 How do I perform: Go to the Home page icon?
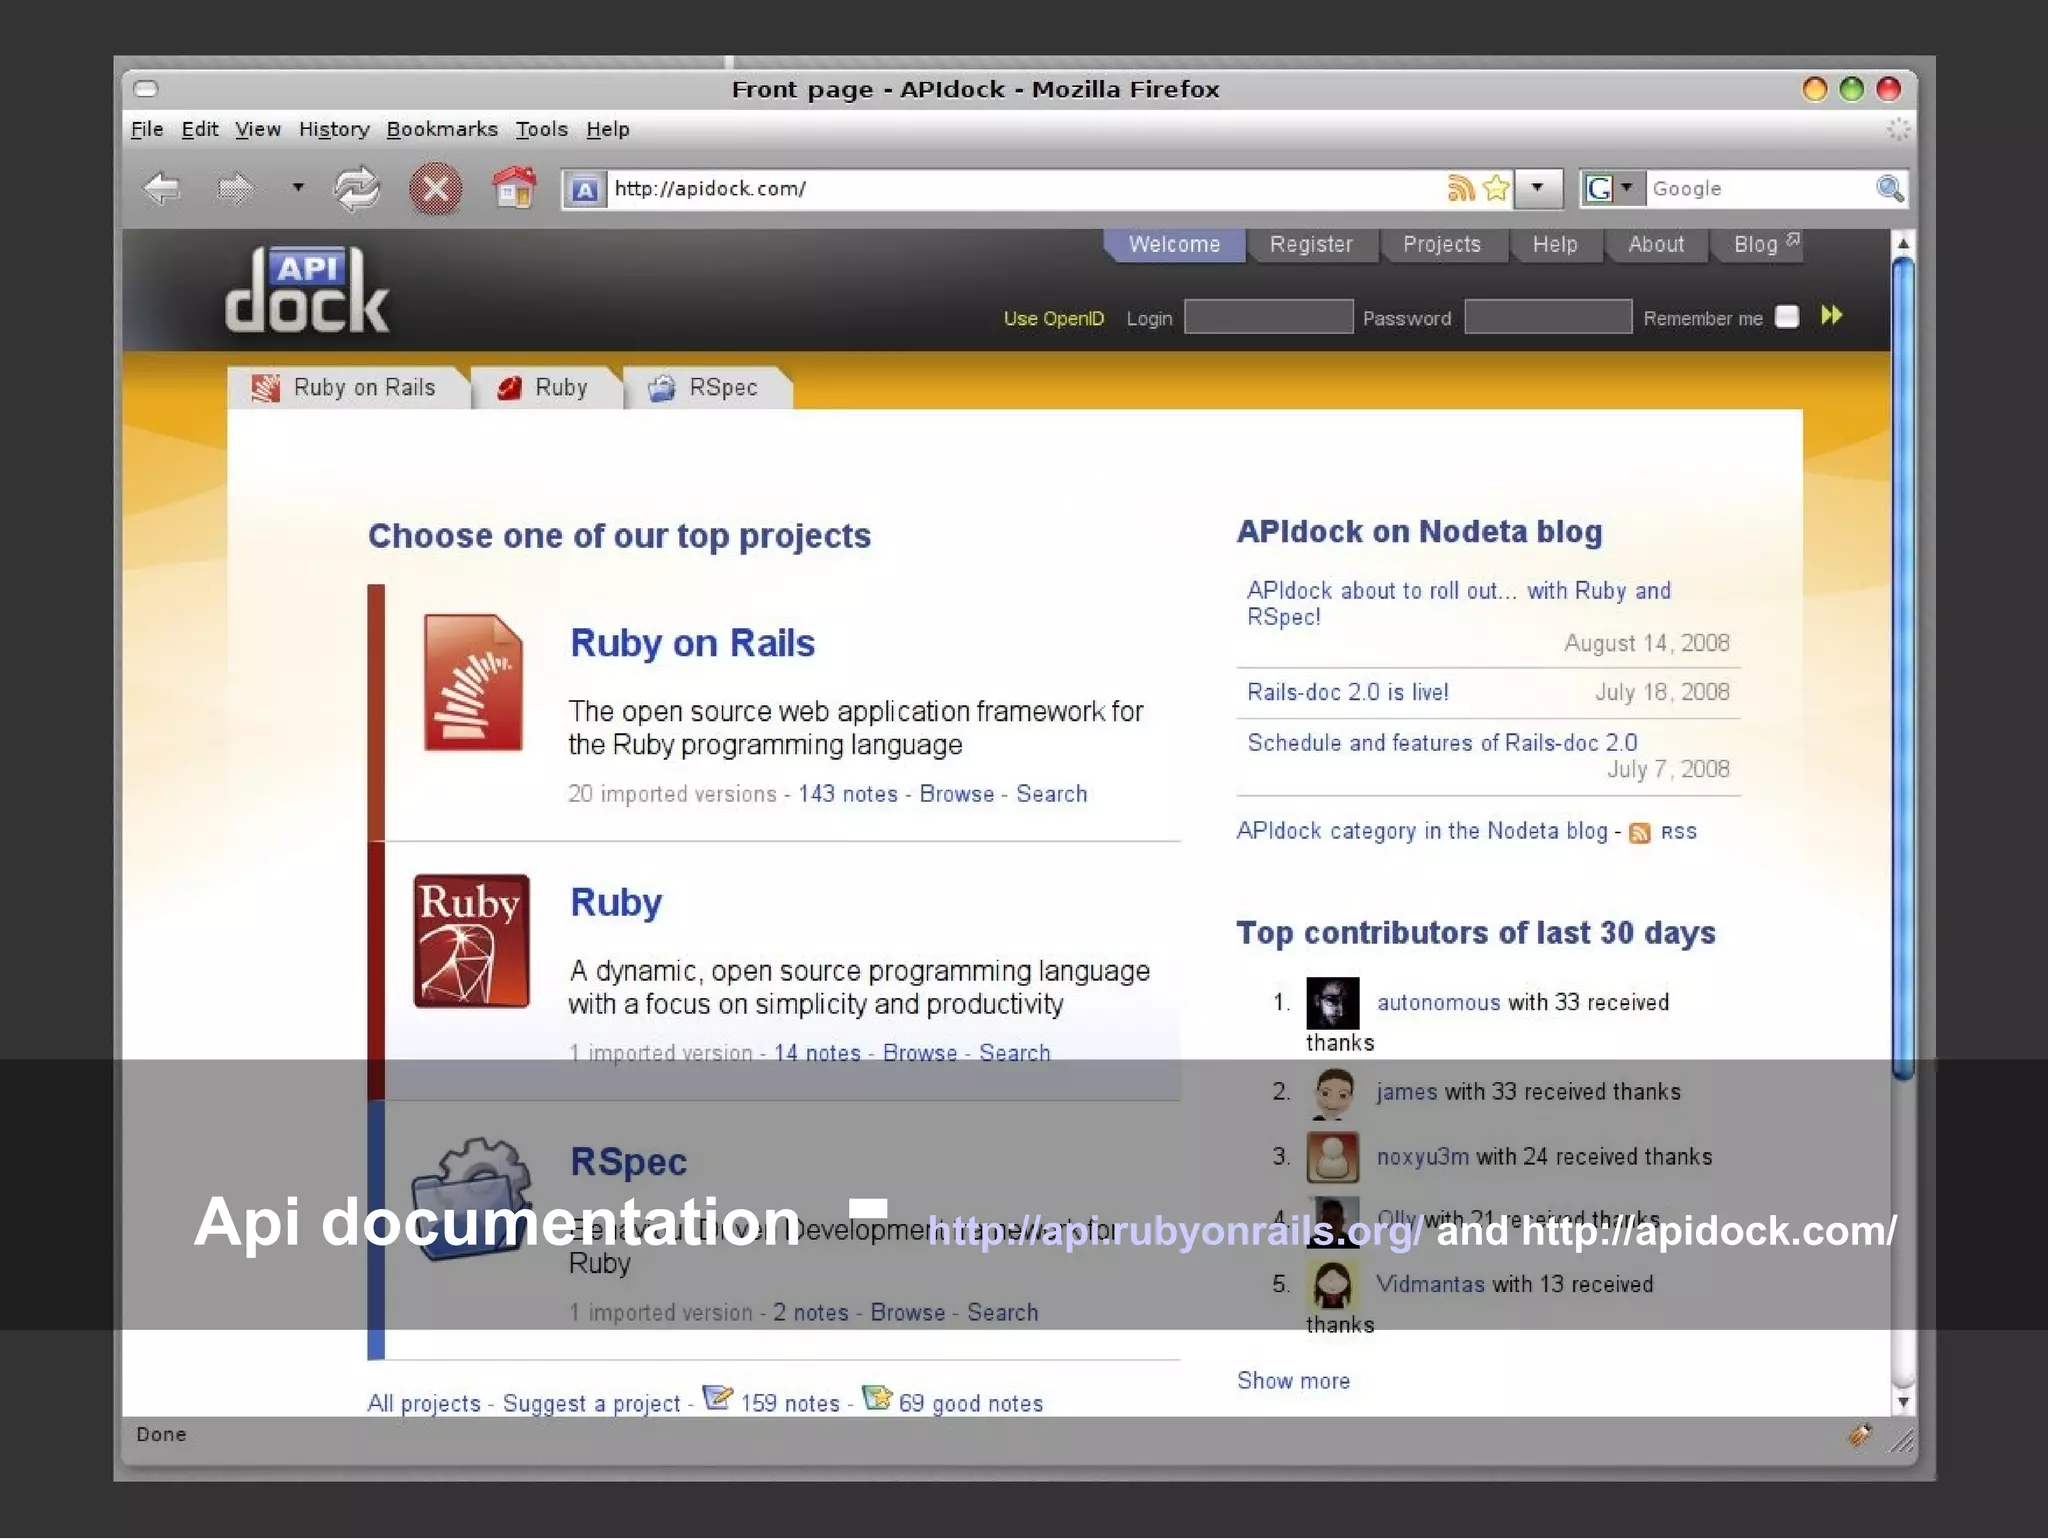pyautogui.click(x=514, y=187)
